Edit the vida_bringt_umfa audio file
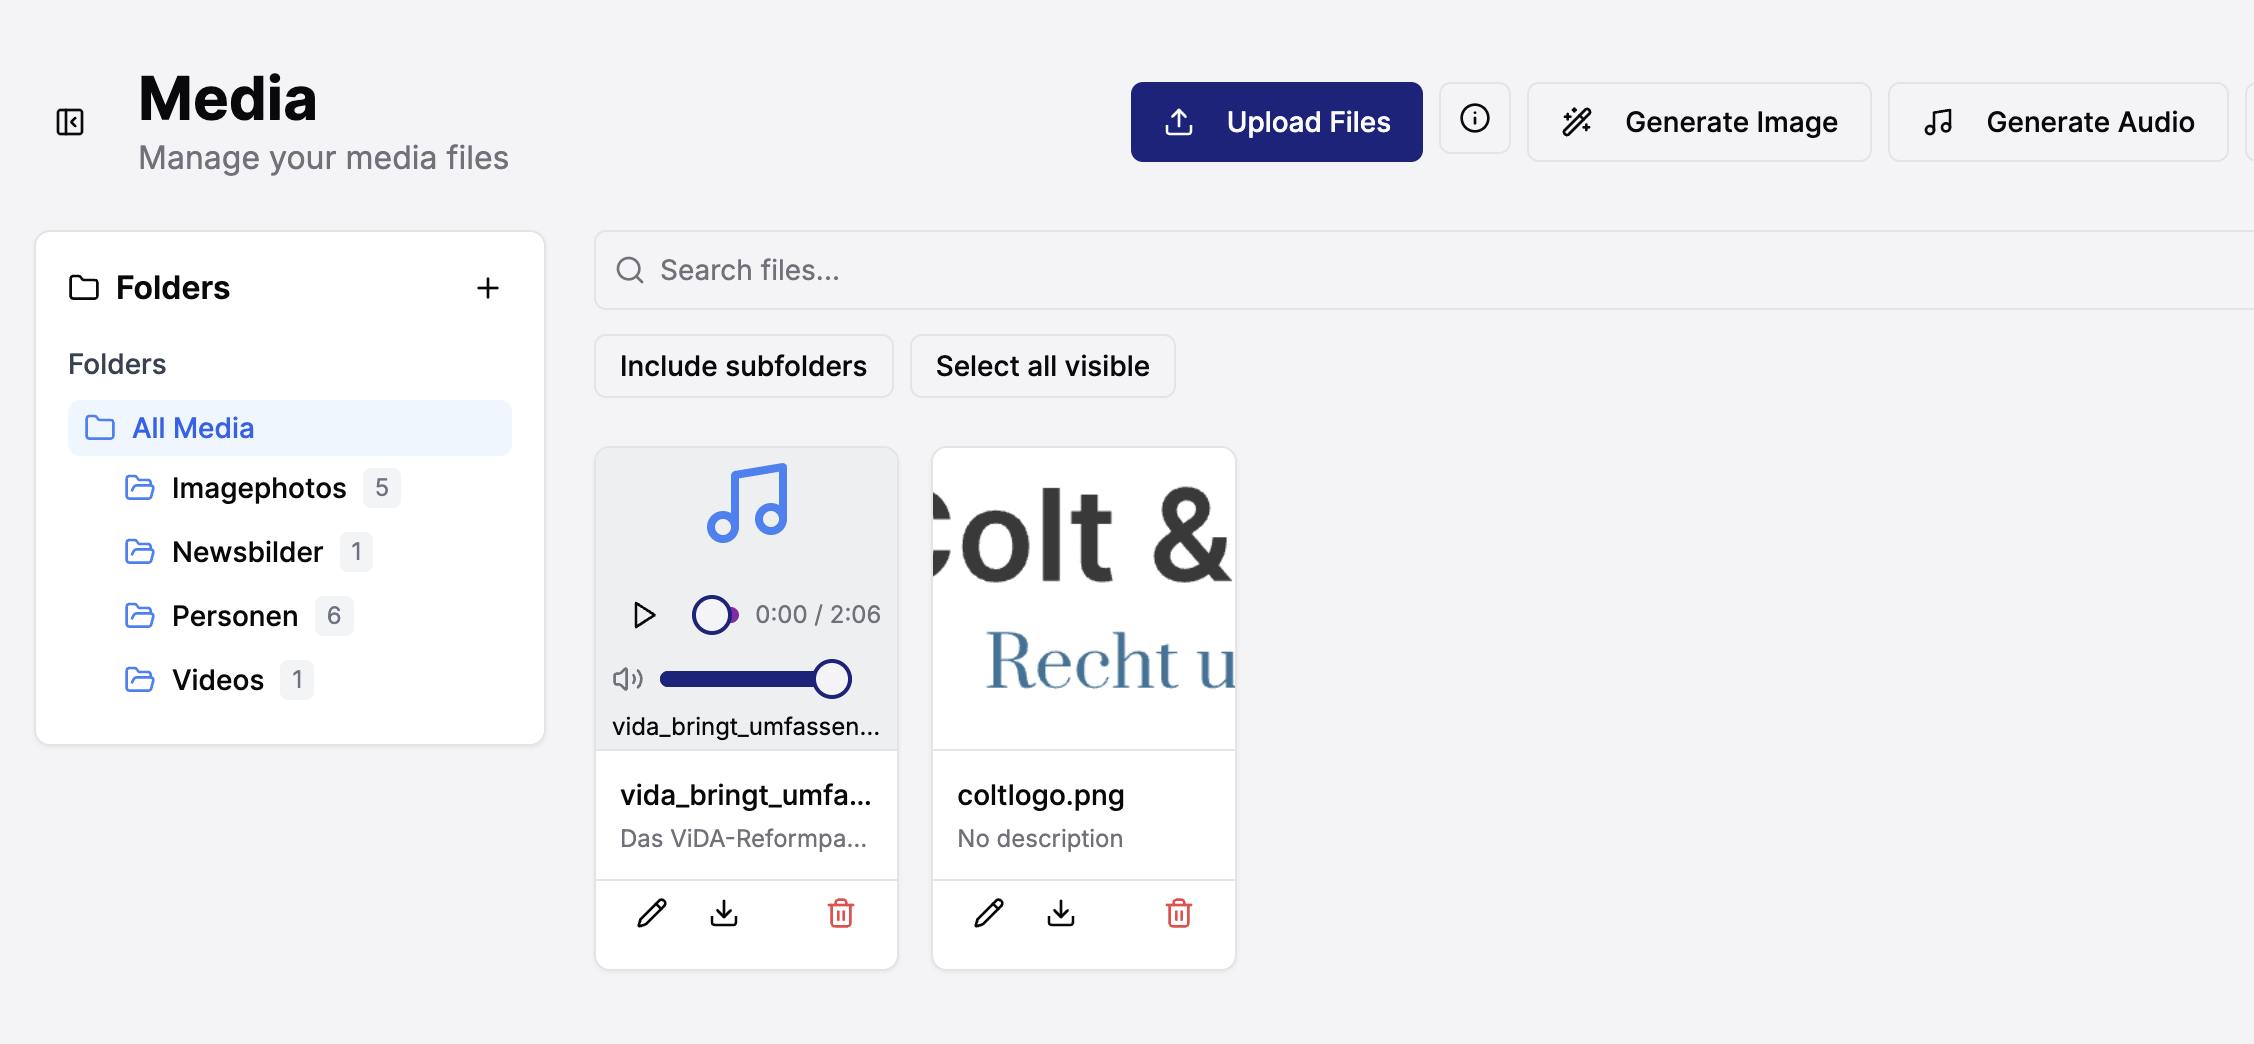The image size is (2254, 1044). tap(652, 913)
